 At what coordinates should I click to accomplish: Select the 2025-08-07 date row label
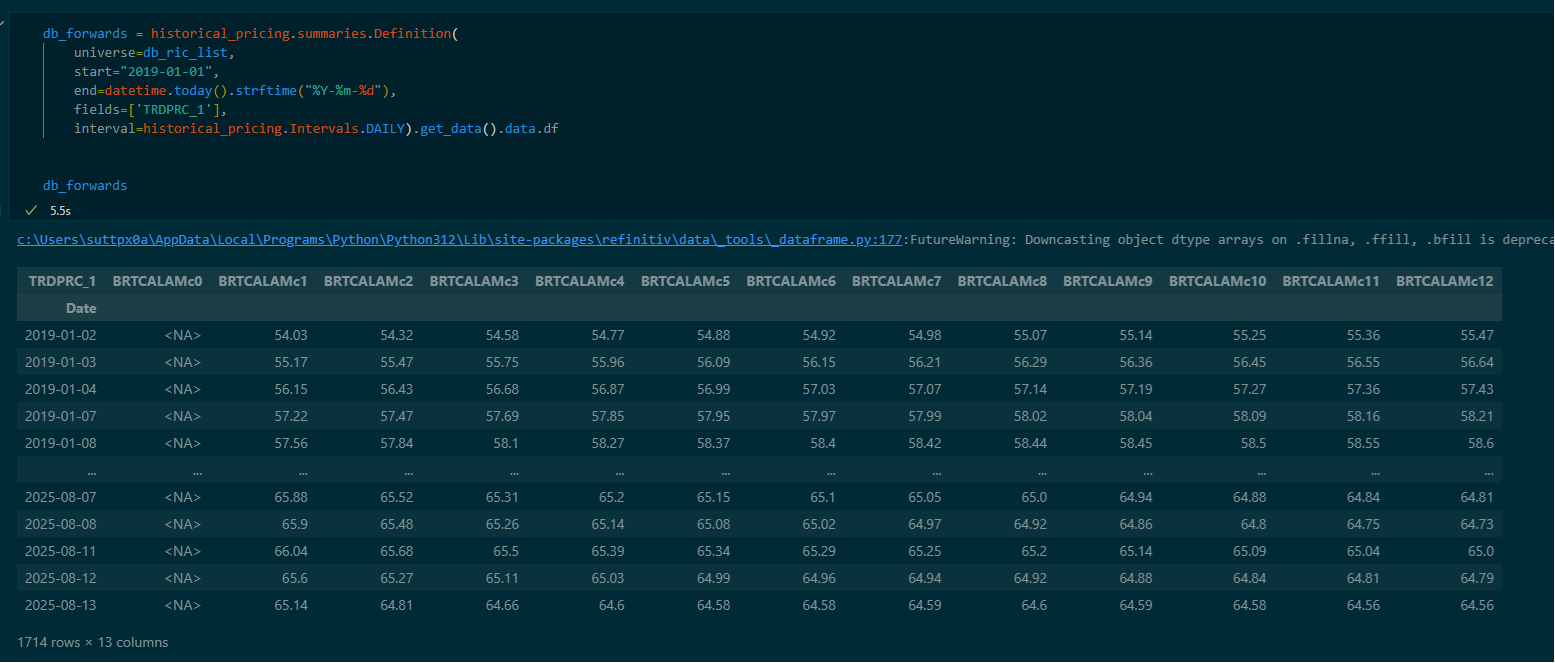click(x=61, y=497)
